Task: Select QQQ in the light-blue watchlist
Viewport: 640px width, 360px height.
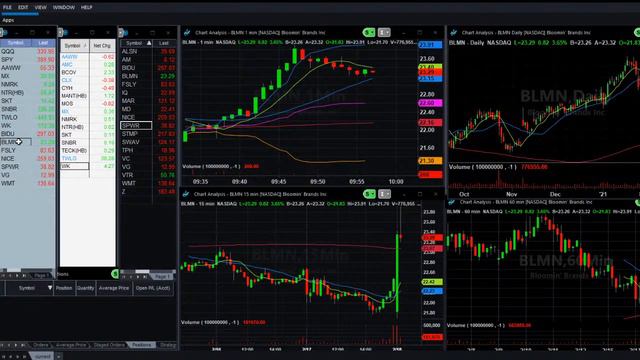Action: [x=7, y=51]
